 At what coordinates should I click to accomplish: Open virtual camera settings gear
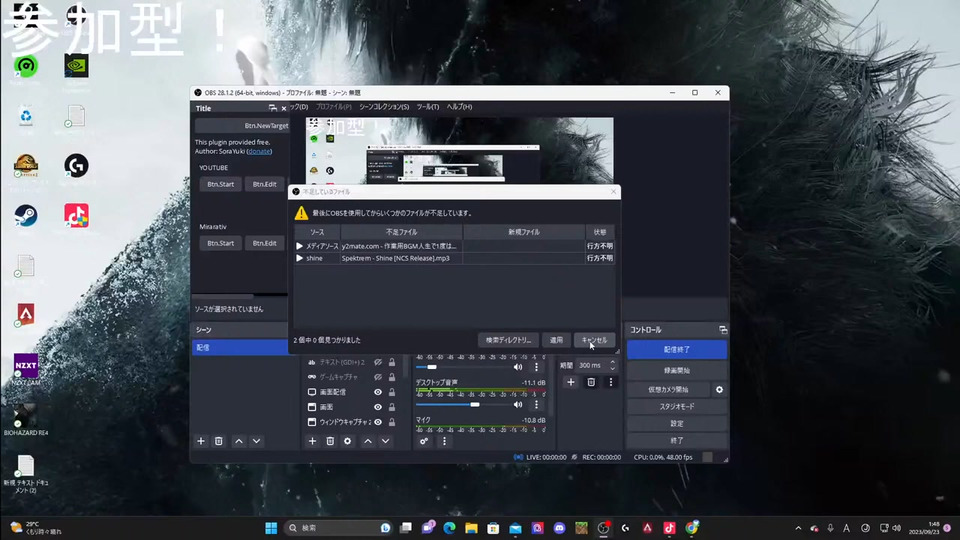click(719, 389)
